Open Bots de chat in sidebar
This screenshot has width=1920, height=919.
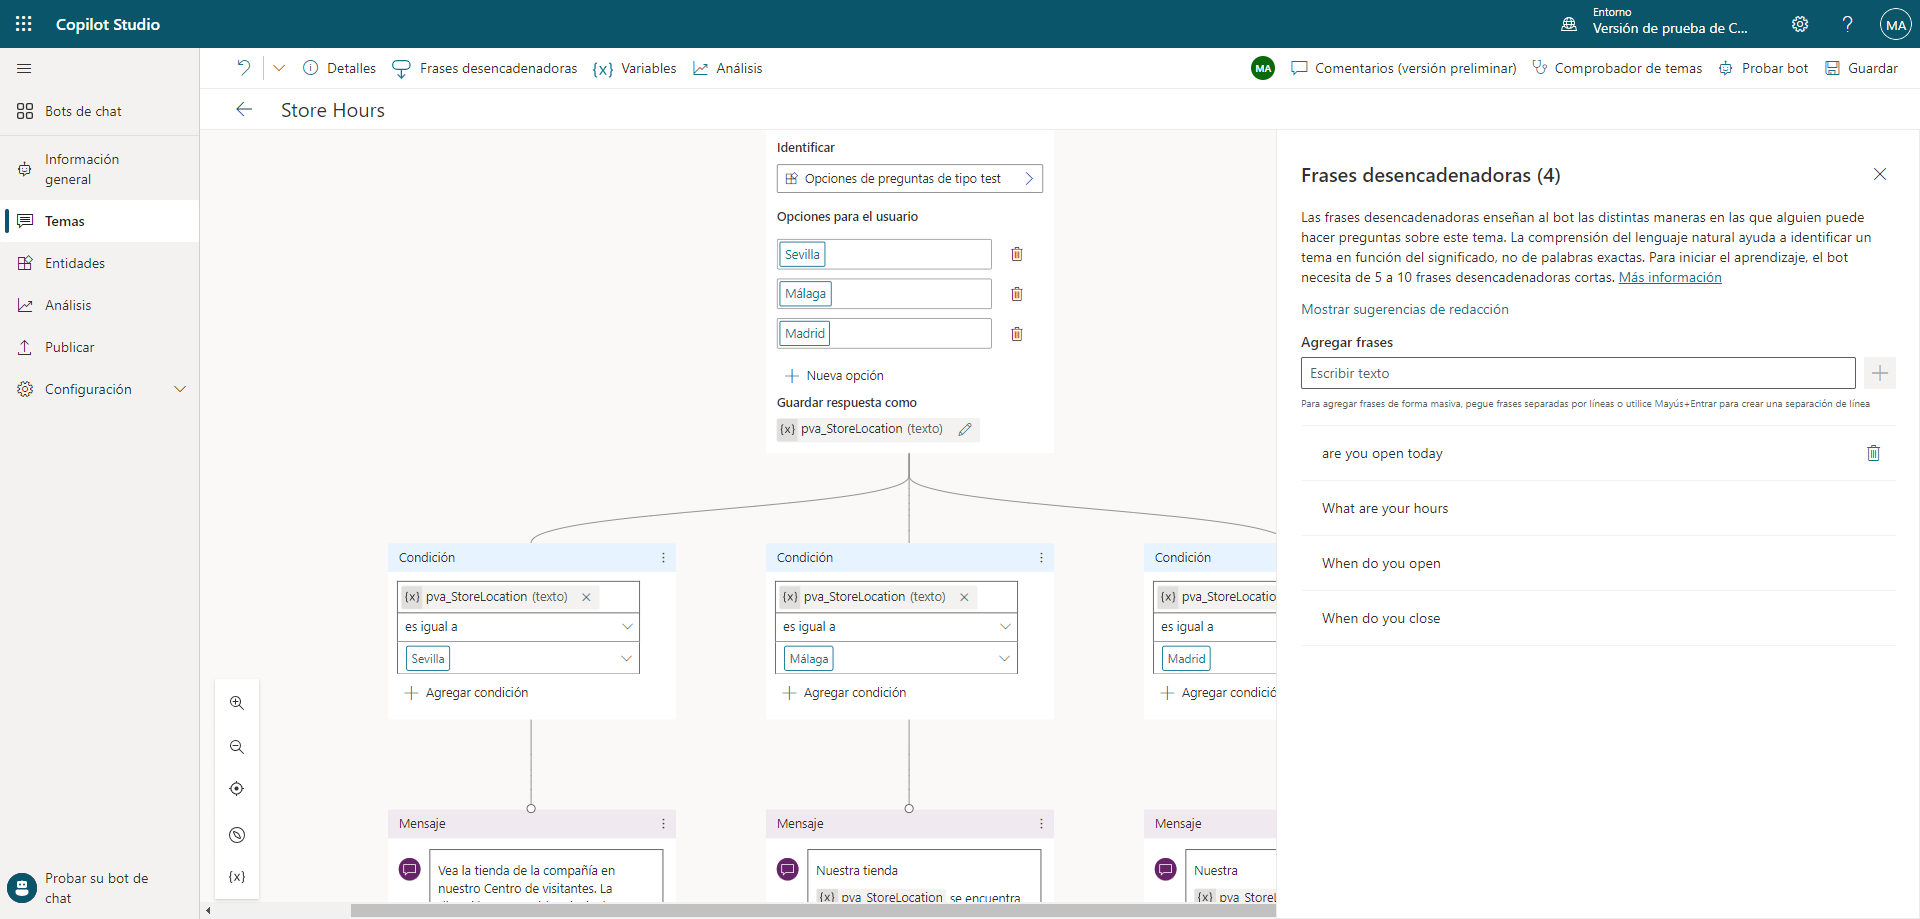(x=100, y=111)
